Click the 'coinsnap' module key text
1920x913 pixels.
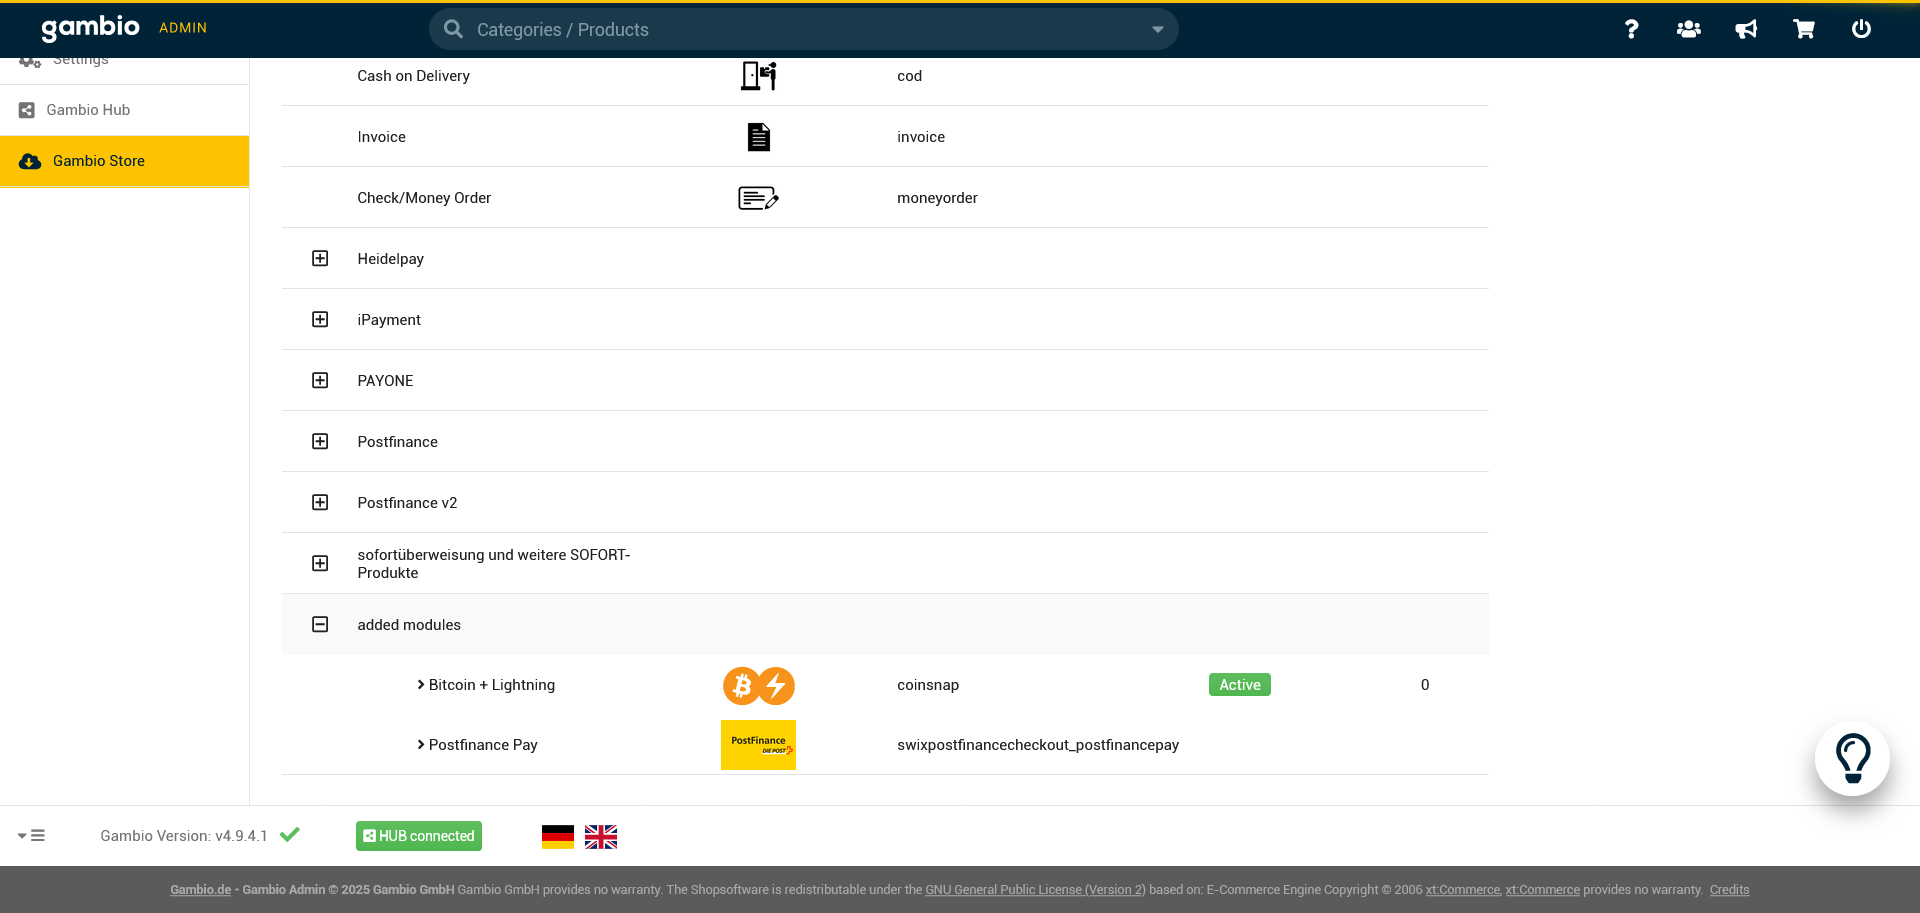click(928, 685)
